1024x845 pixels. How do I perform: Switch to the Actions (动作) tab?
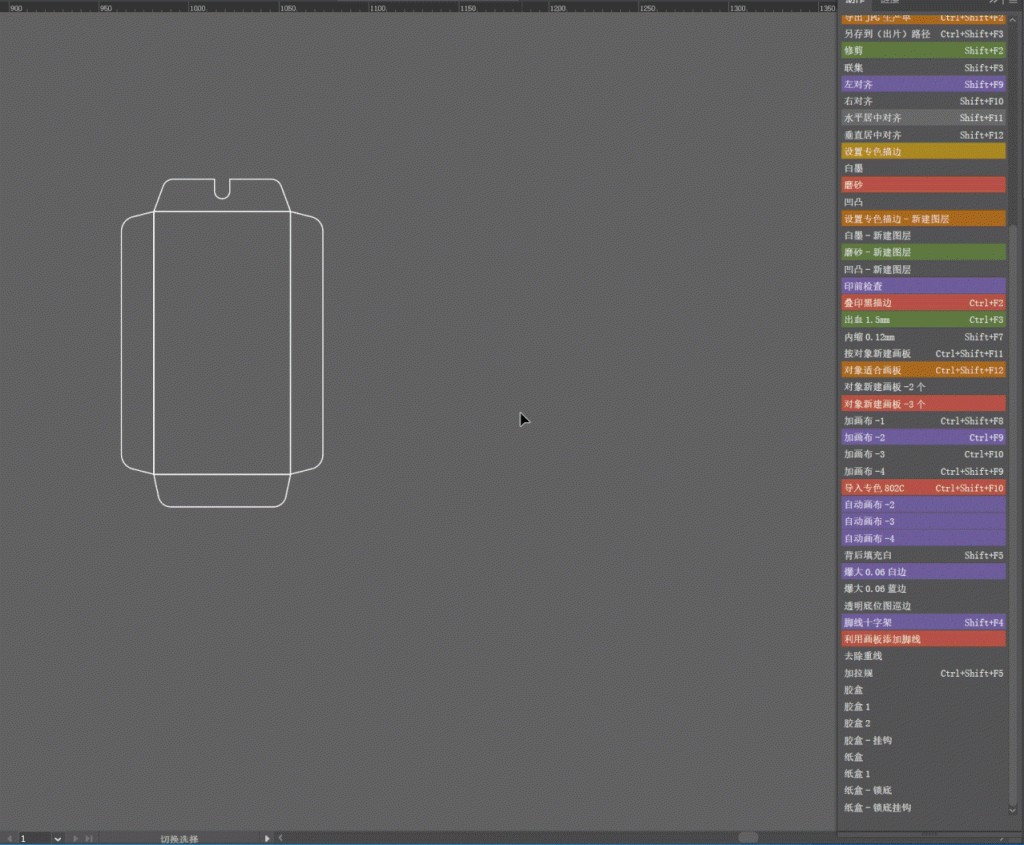tap(855, 4)
